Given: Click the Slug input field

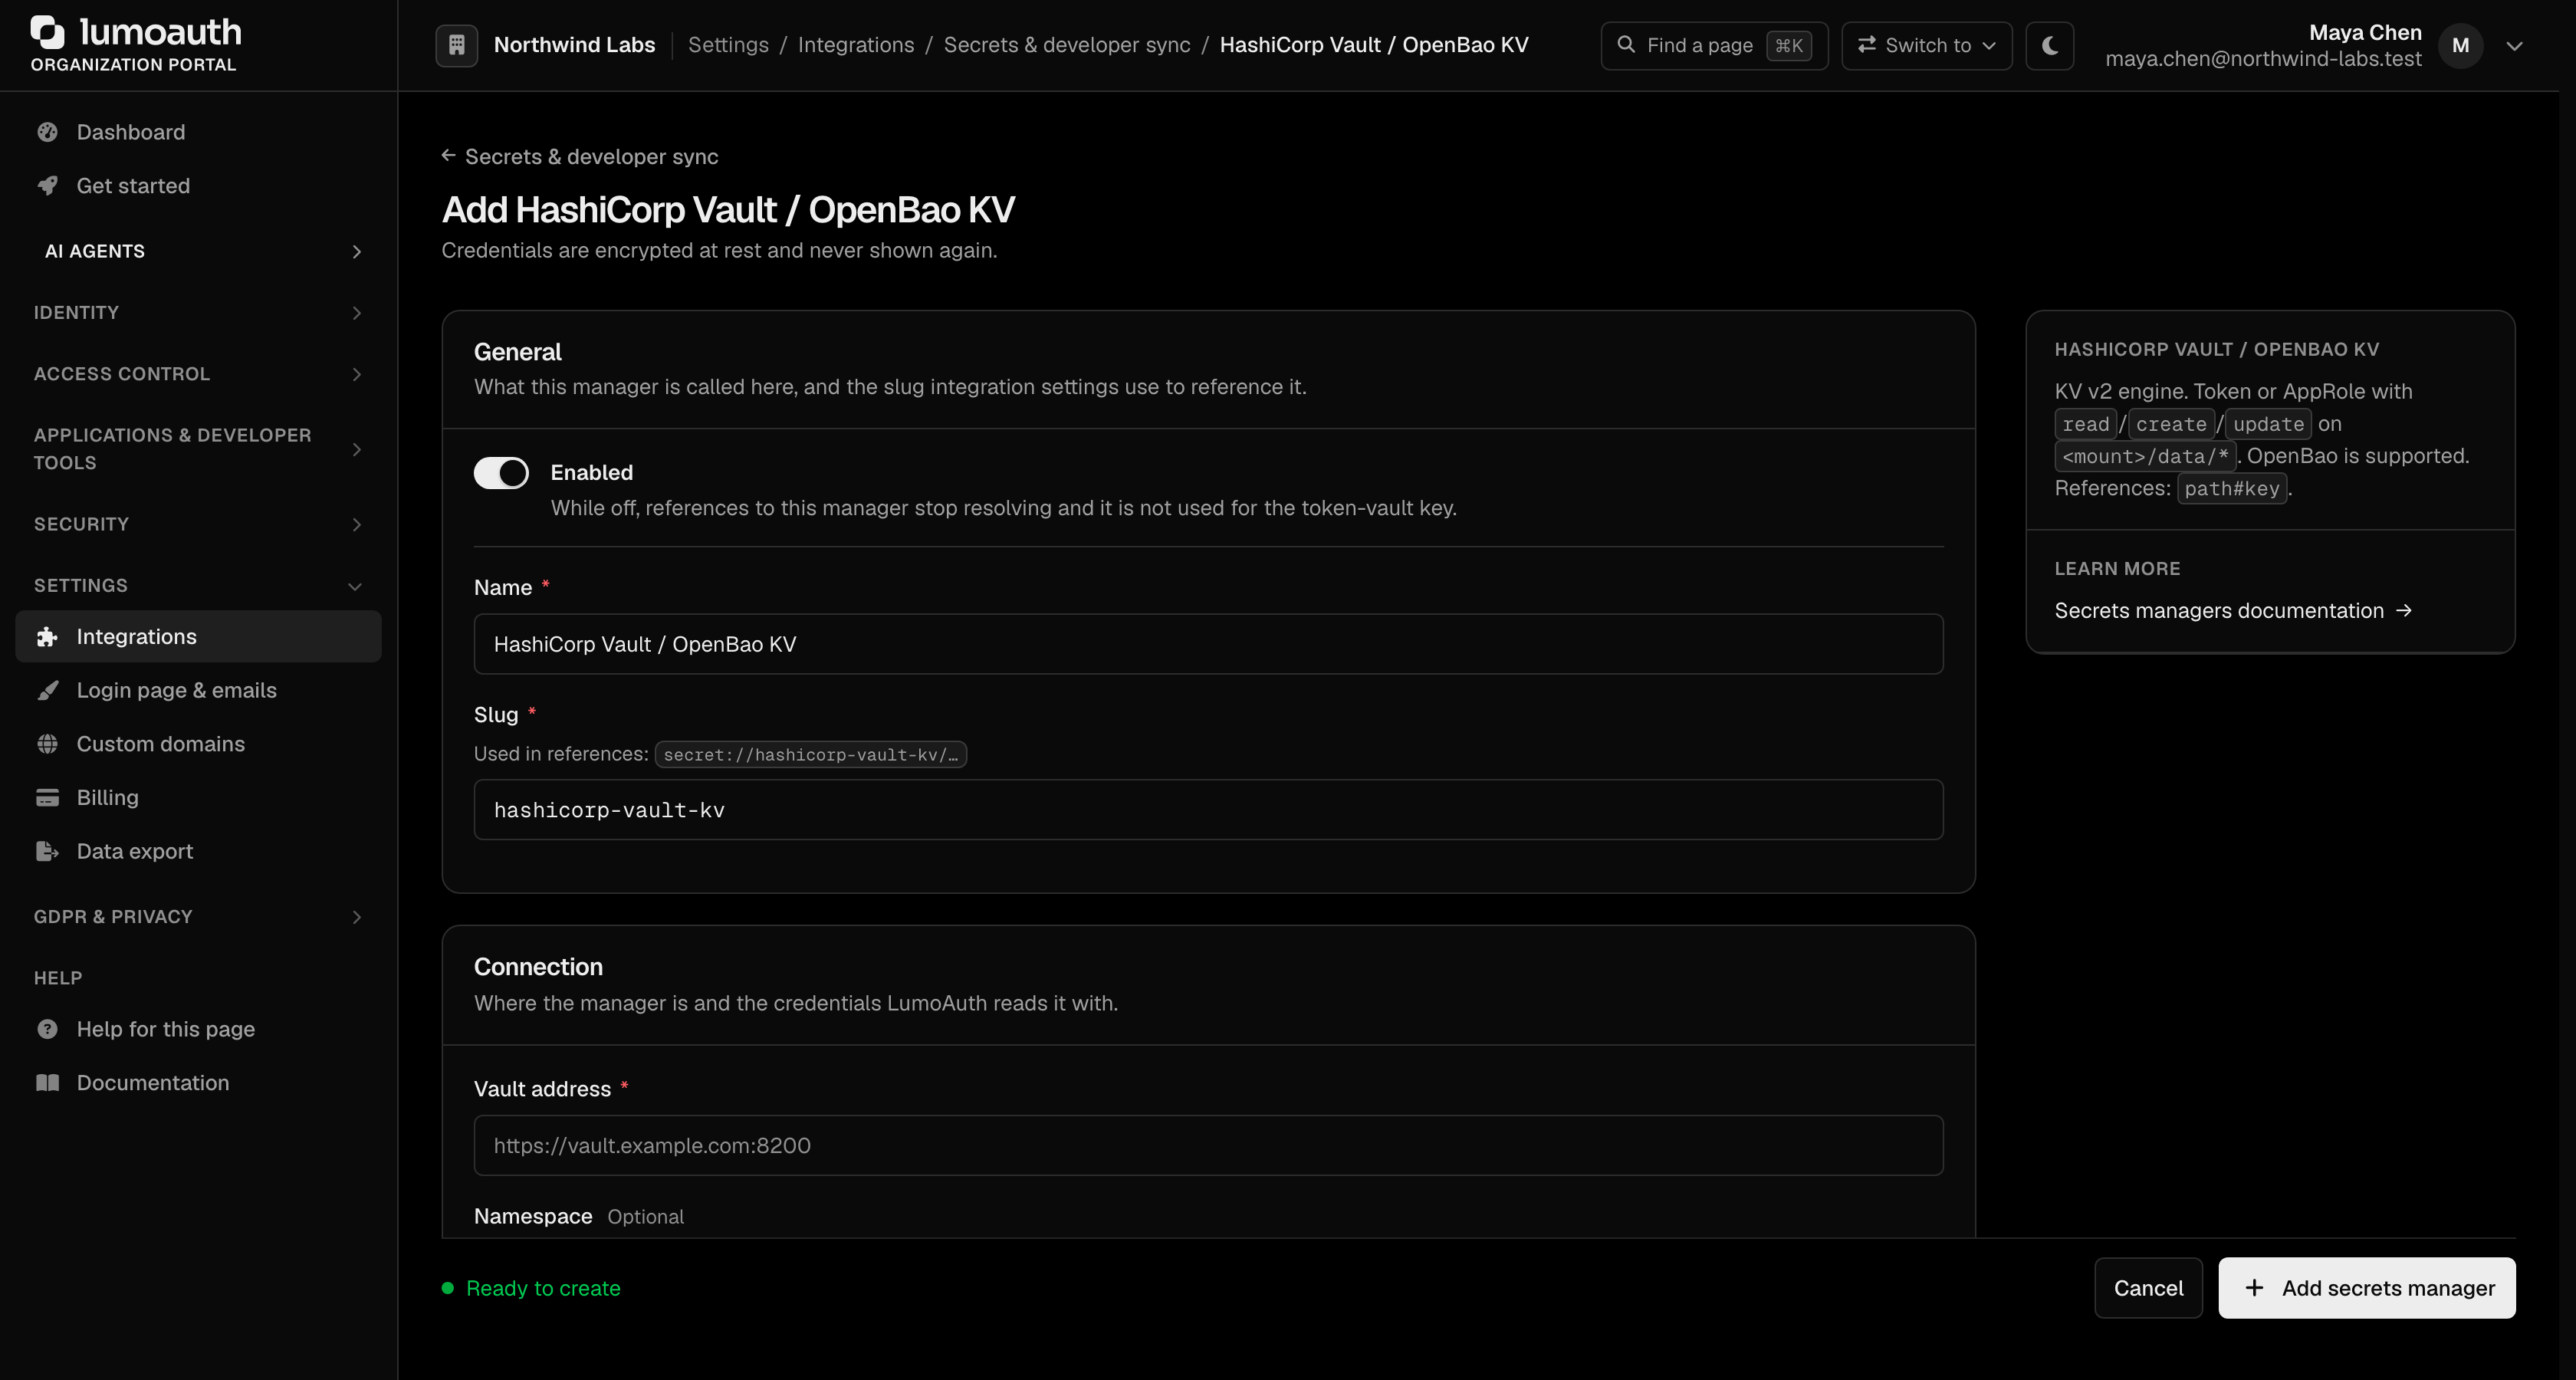Looking at the screenshot, I should click(1208, 810).
